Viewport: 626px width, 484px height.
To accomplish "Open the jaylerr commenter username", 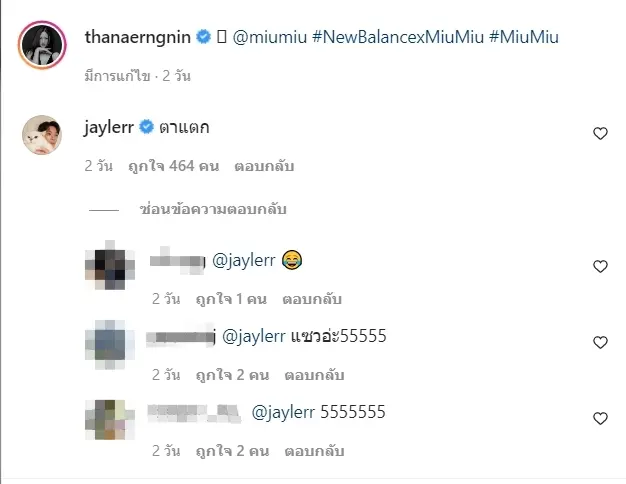I will coord(109,127).
